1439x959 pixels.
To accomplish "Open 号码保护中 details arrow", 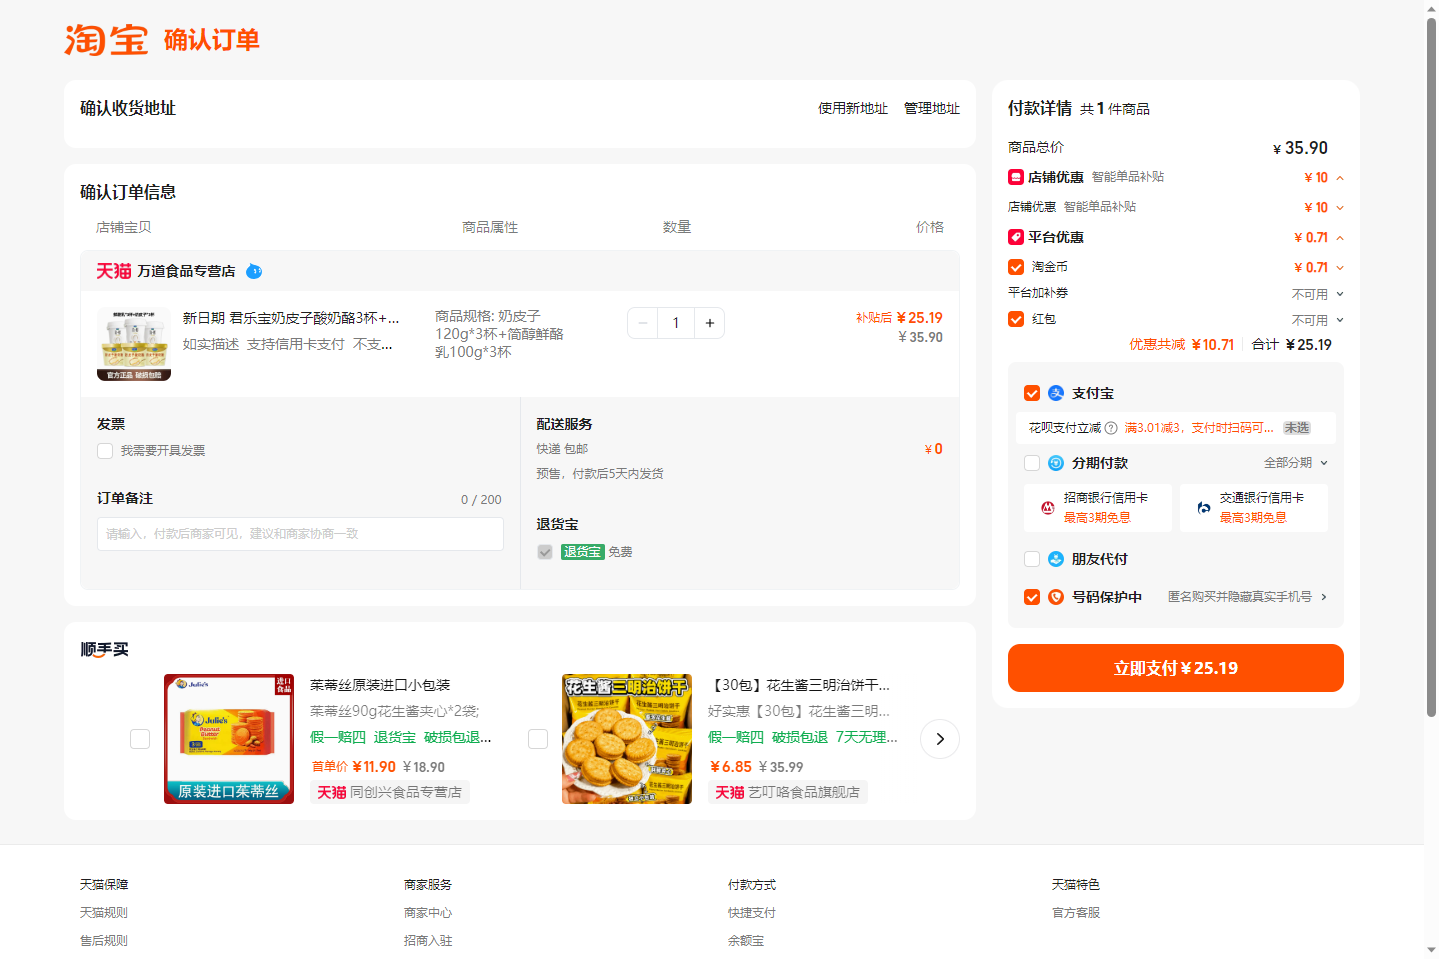I will point(1324,597).
